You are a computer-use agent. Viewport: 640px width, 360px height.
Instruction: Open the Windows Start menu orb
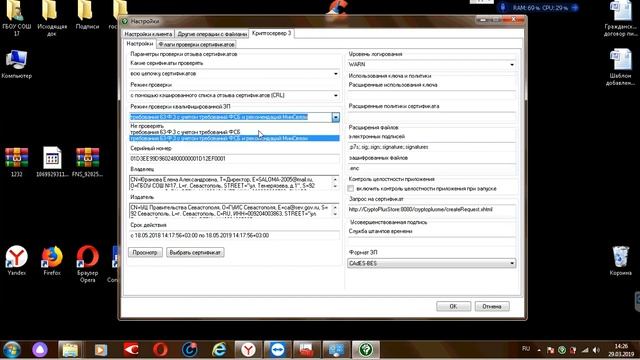point(12,350)
